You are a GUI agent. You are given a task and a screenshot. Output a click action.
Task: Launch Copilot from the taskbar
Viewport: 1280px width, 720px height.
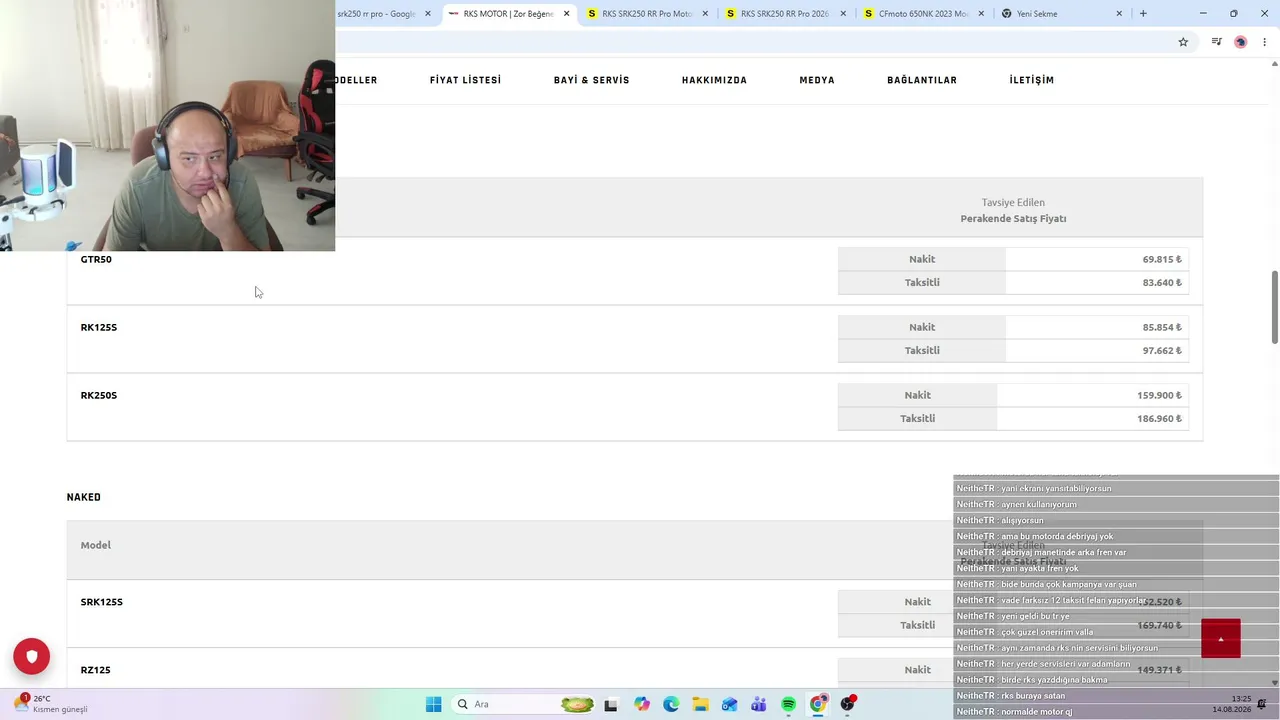tap(641, 704)
